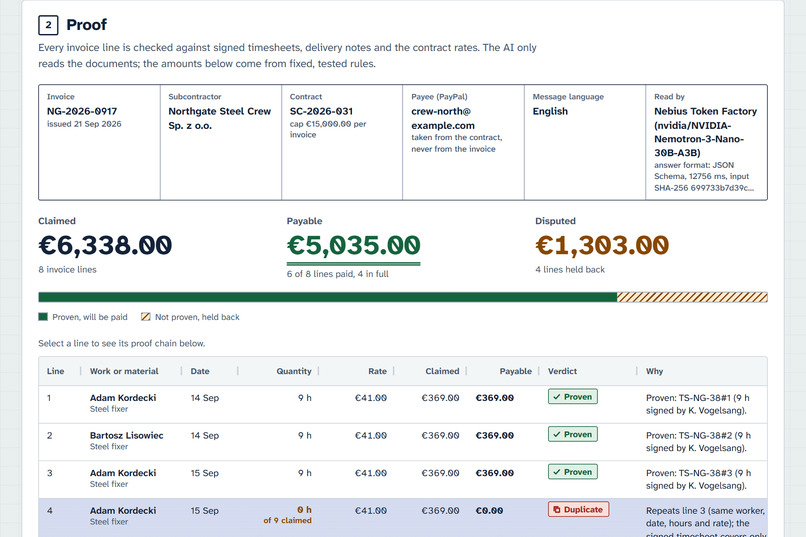Click the checkmark icon in line 3 Proven badge
806x537 pixels.
click(x=557, y=472)
